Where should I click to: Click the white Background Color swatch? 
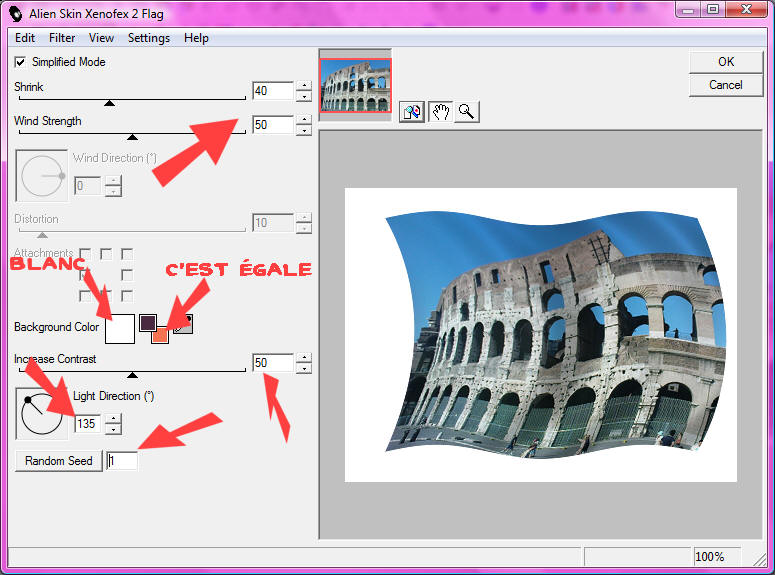(120, 329)
